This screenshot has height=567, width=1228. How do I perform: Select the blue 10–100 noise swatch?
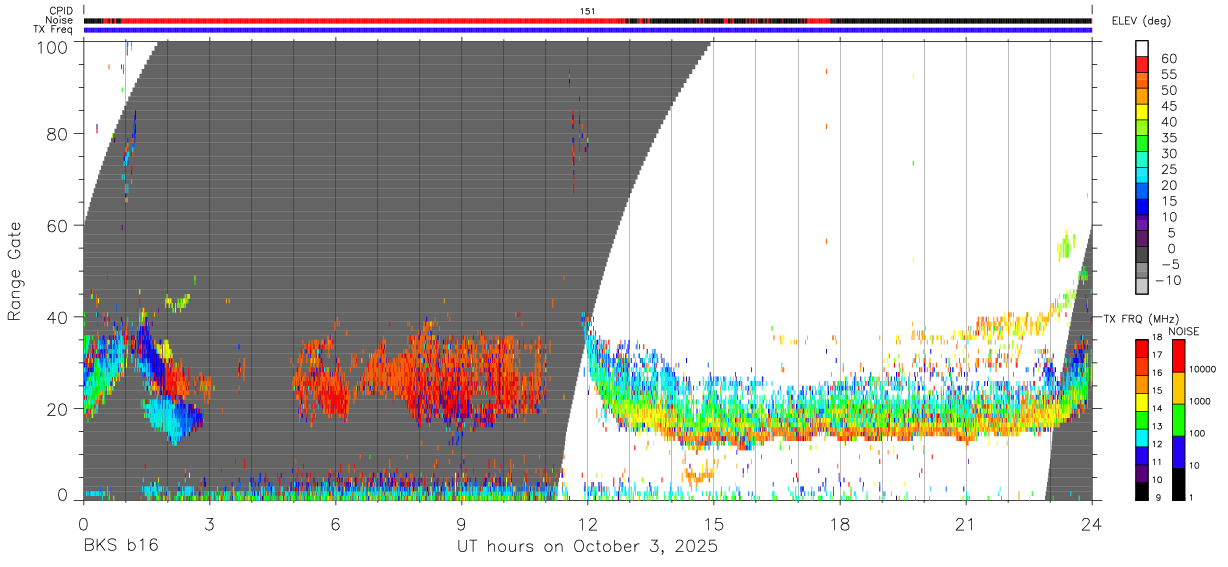(1177, 451)
